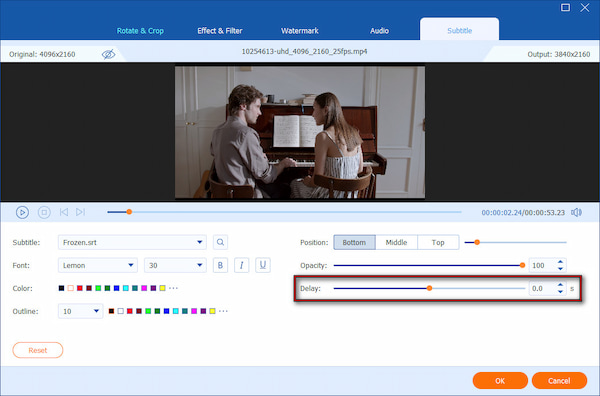Choose red Outline color swatch

[x=130, y=311]
